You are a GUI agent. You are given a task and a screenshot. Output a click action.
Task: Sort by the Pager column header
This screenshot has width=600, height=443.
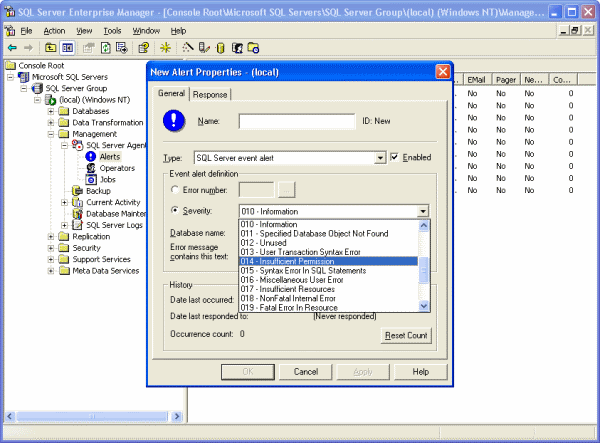click(x=505, y=80)
